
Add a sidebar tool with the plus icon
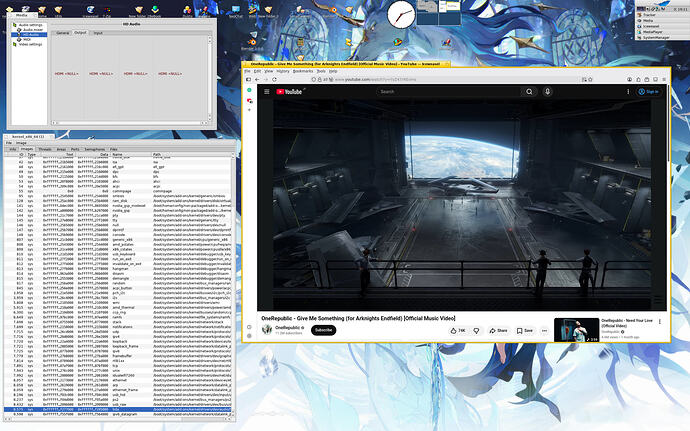(249, 110)
